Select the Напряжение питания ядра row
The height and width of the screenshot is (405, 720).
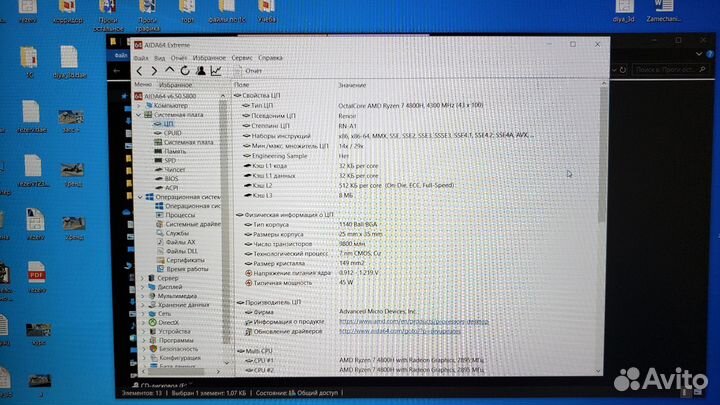[x=416, y=273]
